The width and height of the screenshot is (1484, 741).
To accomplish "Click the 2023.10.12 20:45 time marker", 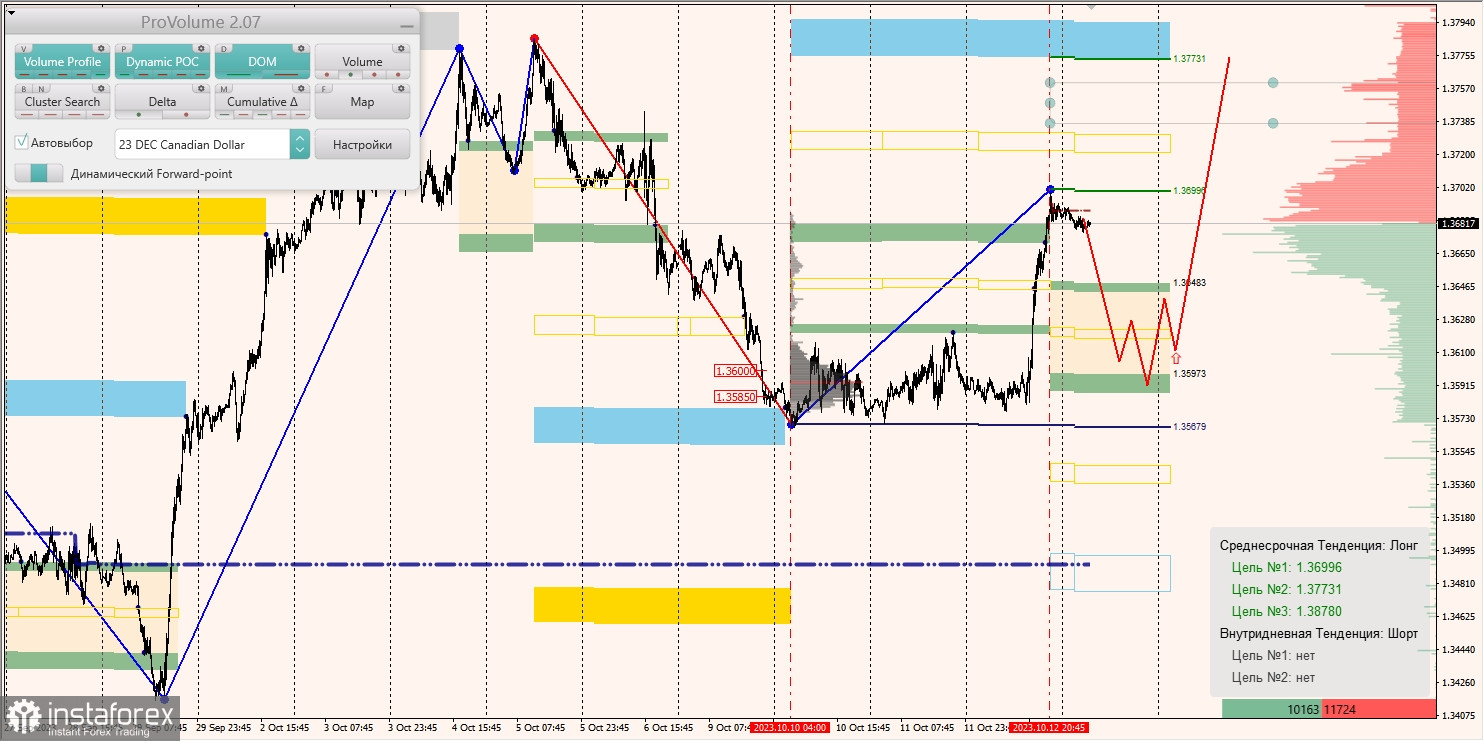I will coord(1049,727).
